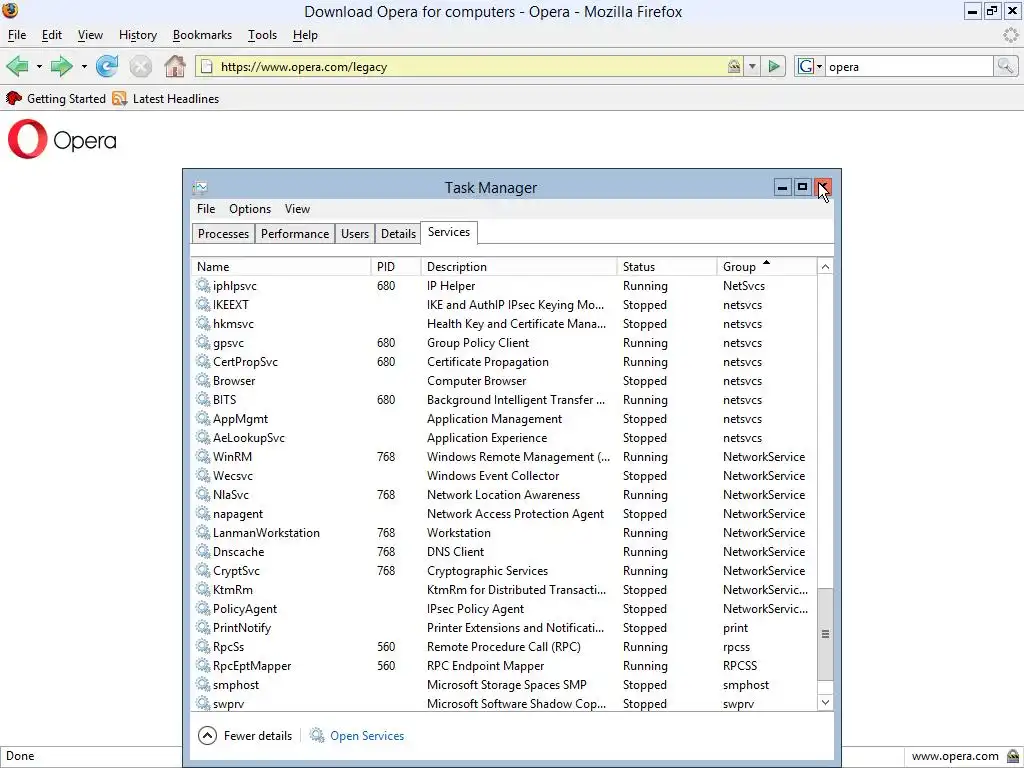
Task: Click the services list scroll-down arrow
Action: point(825,702)
